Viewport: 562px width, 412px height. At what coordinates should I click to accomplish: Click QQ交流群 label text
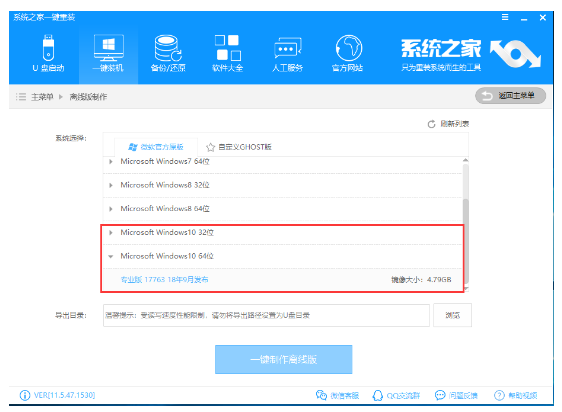(x=403, y=396)
